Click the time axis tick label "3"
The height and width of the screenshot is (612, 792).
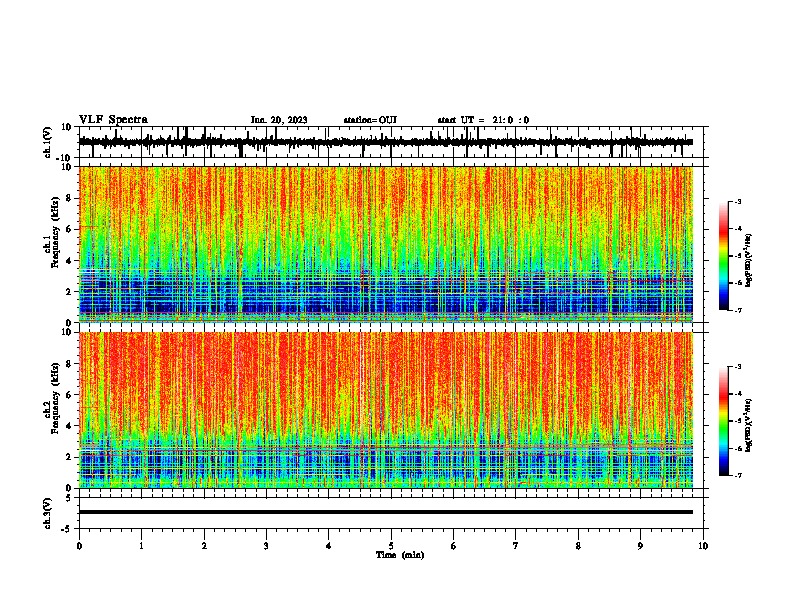266,546
